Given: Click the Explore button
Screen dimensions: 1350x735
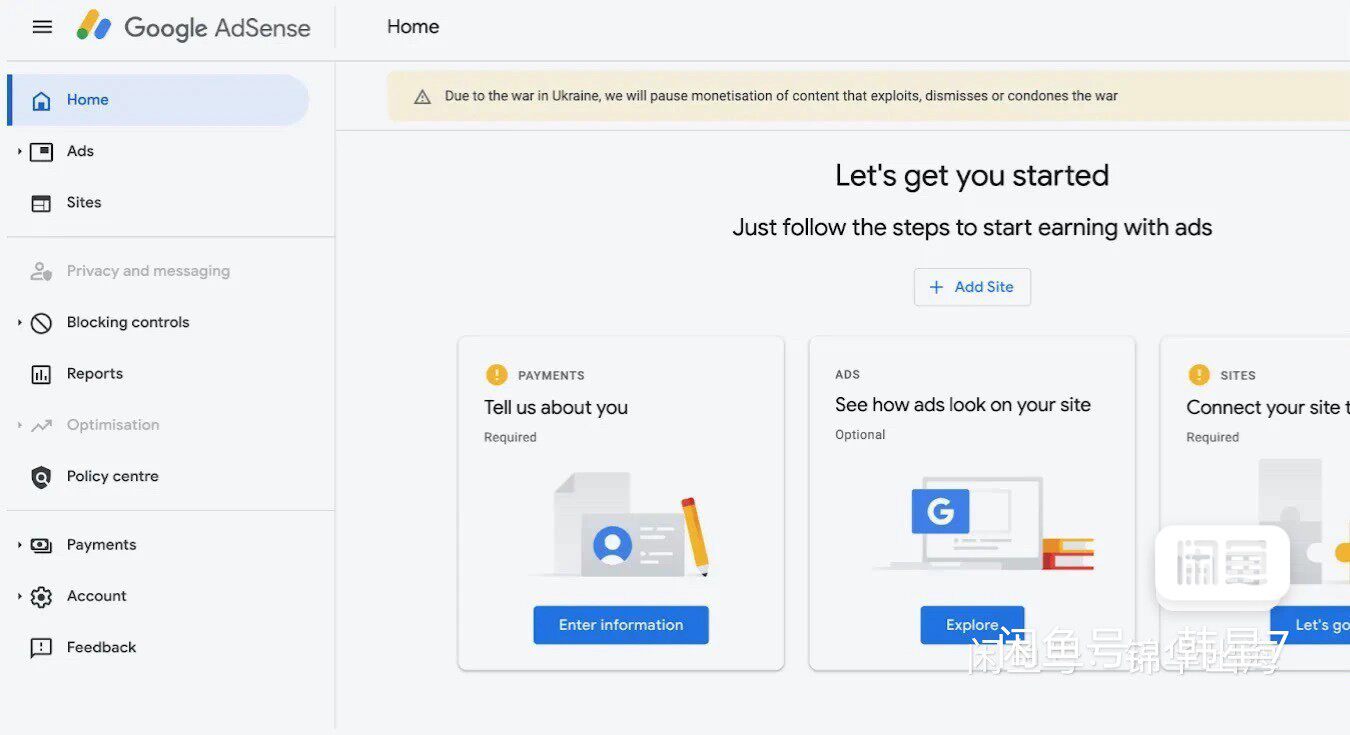Looking at the screenshot, I should click(972, 625).
